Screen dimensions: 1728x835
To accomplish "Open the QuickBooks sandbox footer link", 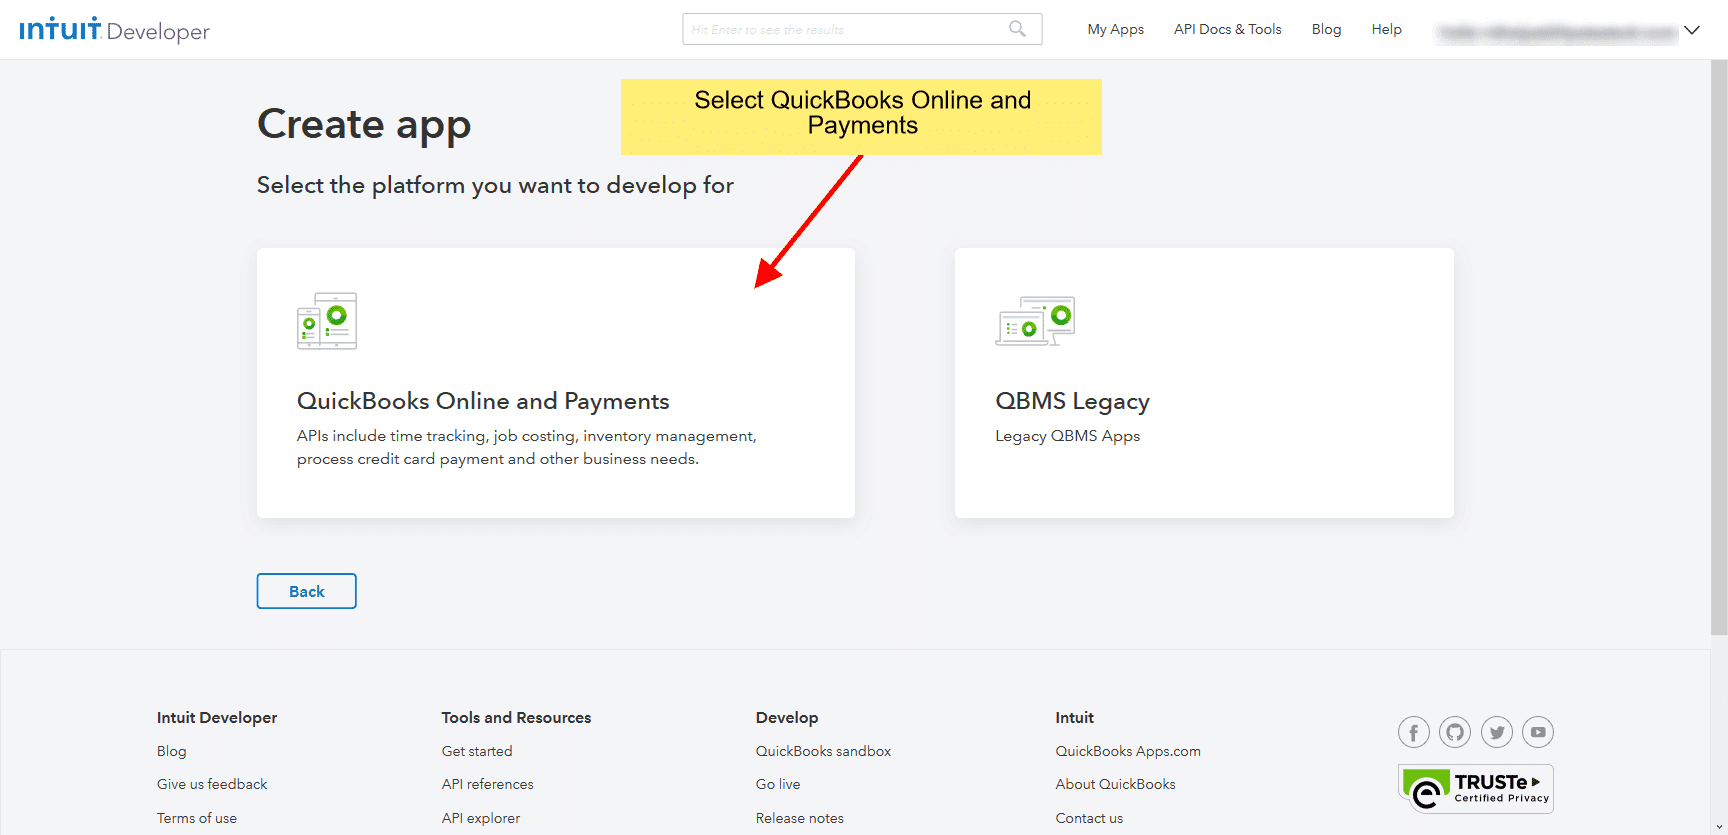I will [823, 751].
